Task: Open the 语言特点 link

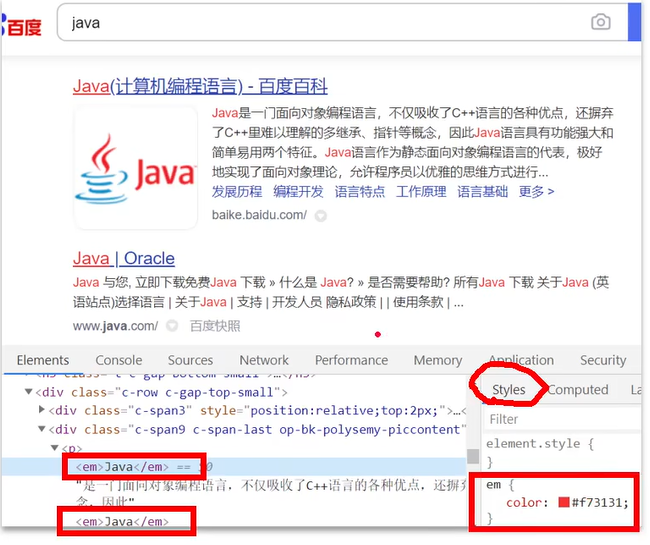Action: point(359,191)
